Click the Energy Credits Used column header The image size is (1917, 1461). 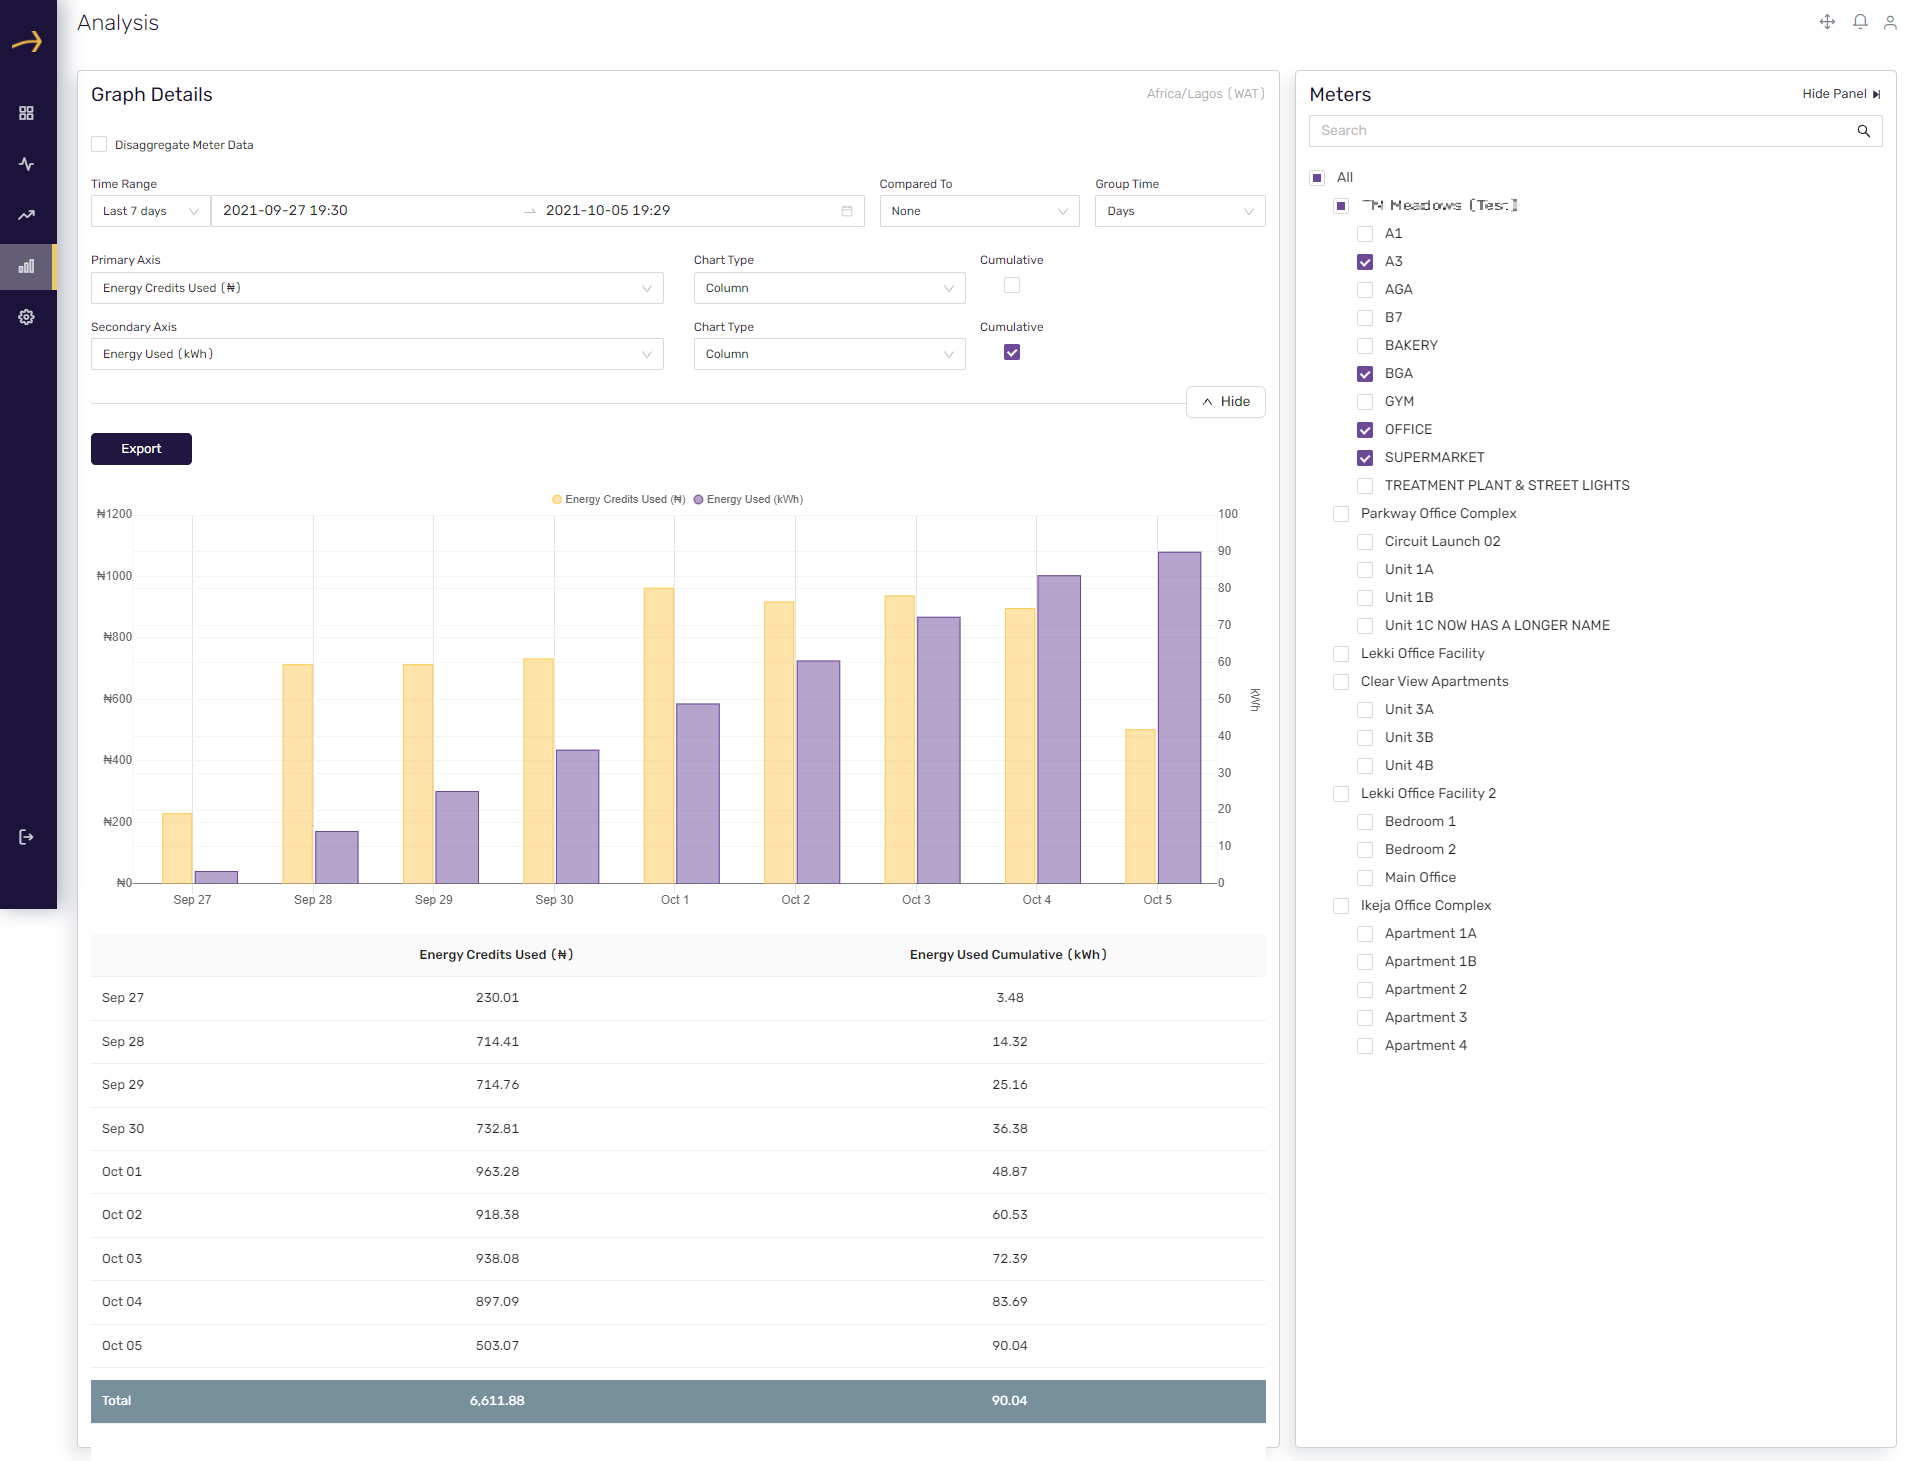[x=496, y=955]
